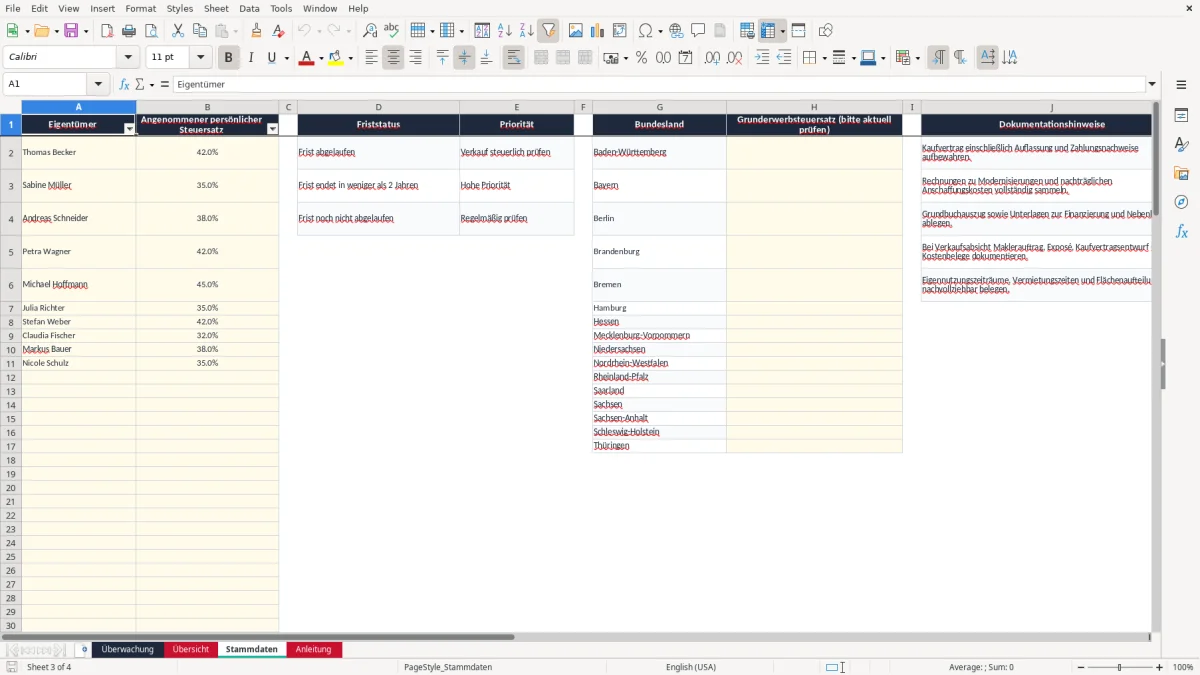Adjust the zoom slider in status bar
Screen dimensions: 1200x675
1119,667
